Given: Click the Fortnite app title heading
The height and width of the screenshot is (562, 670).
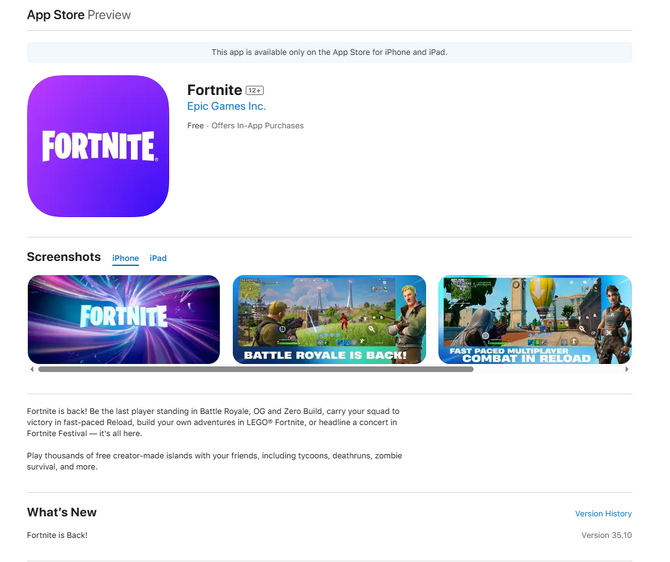Looking at the screenshot, I should tap(214, 90).
